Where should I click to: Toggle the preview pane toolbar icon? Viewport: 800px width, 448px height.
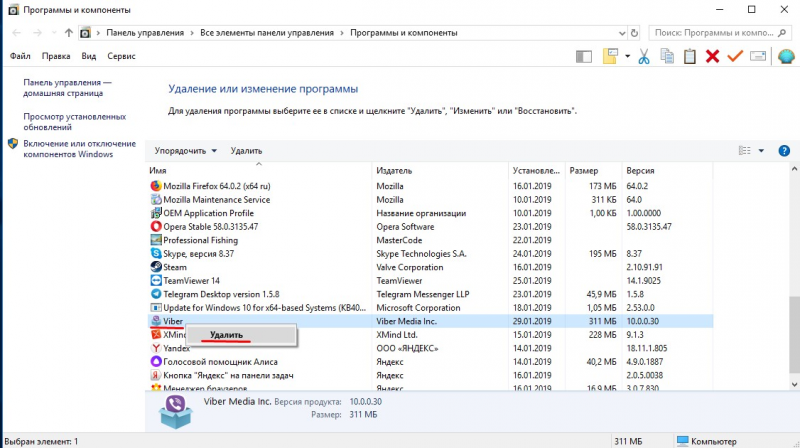pos(584,56)
